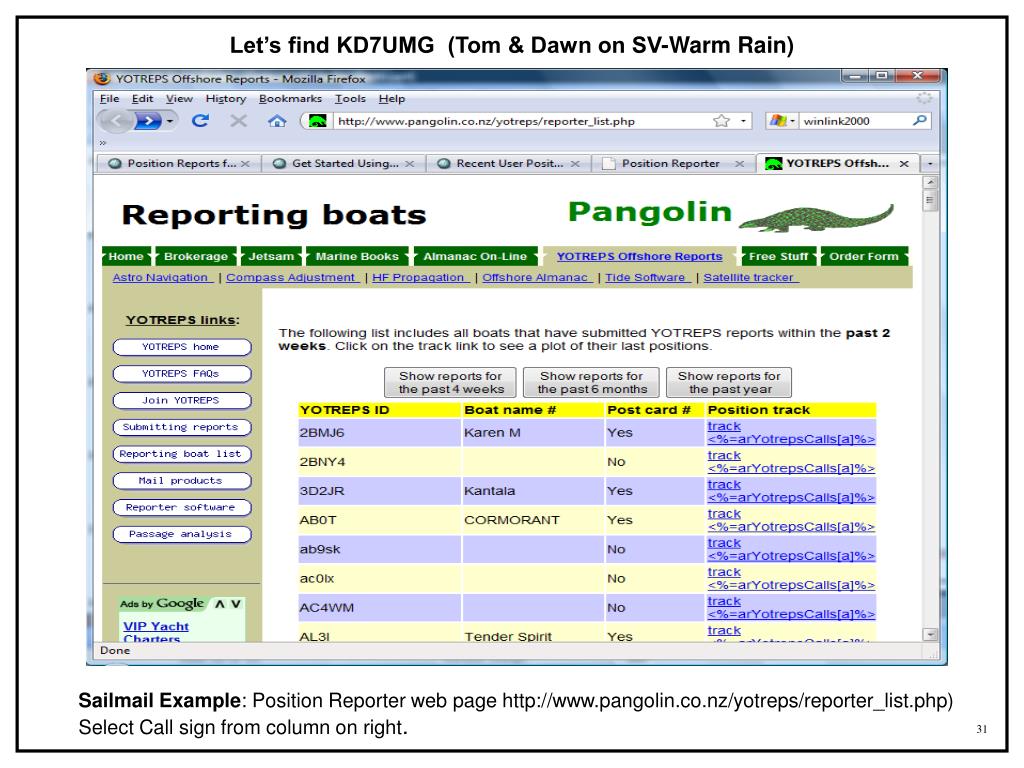
Task: Switch to the Recent User Posit... tab
Action: click(x=508, y=163)
